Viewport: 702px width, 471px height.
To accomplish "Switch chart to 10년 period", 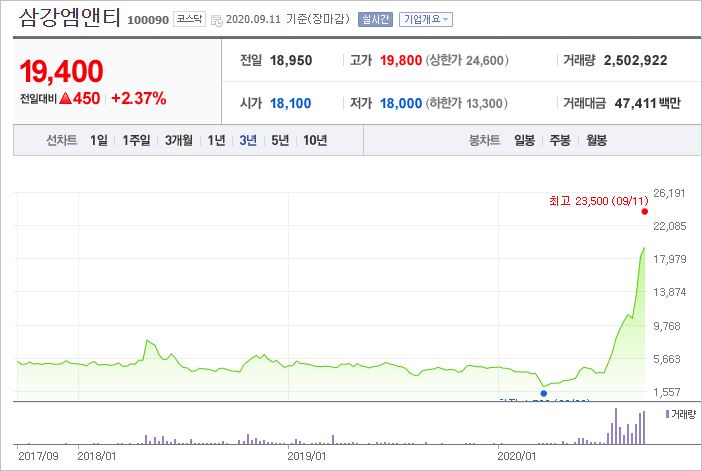I will click(x=315, y=140).
